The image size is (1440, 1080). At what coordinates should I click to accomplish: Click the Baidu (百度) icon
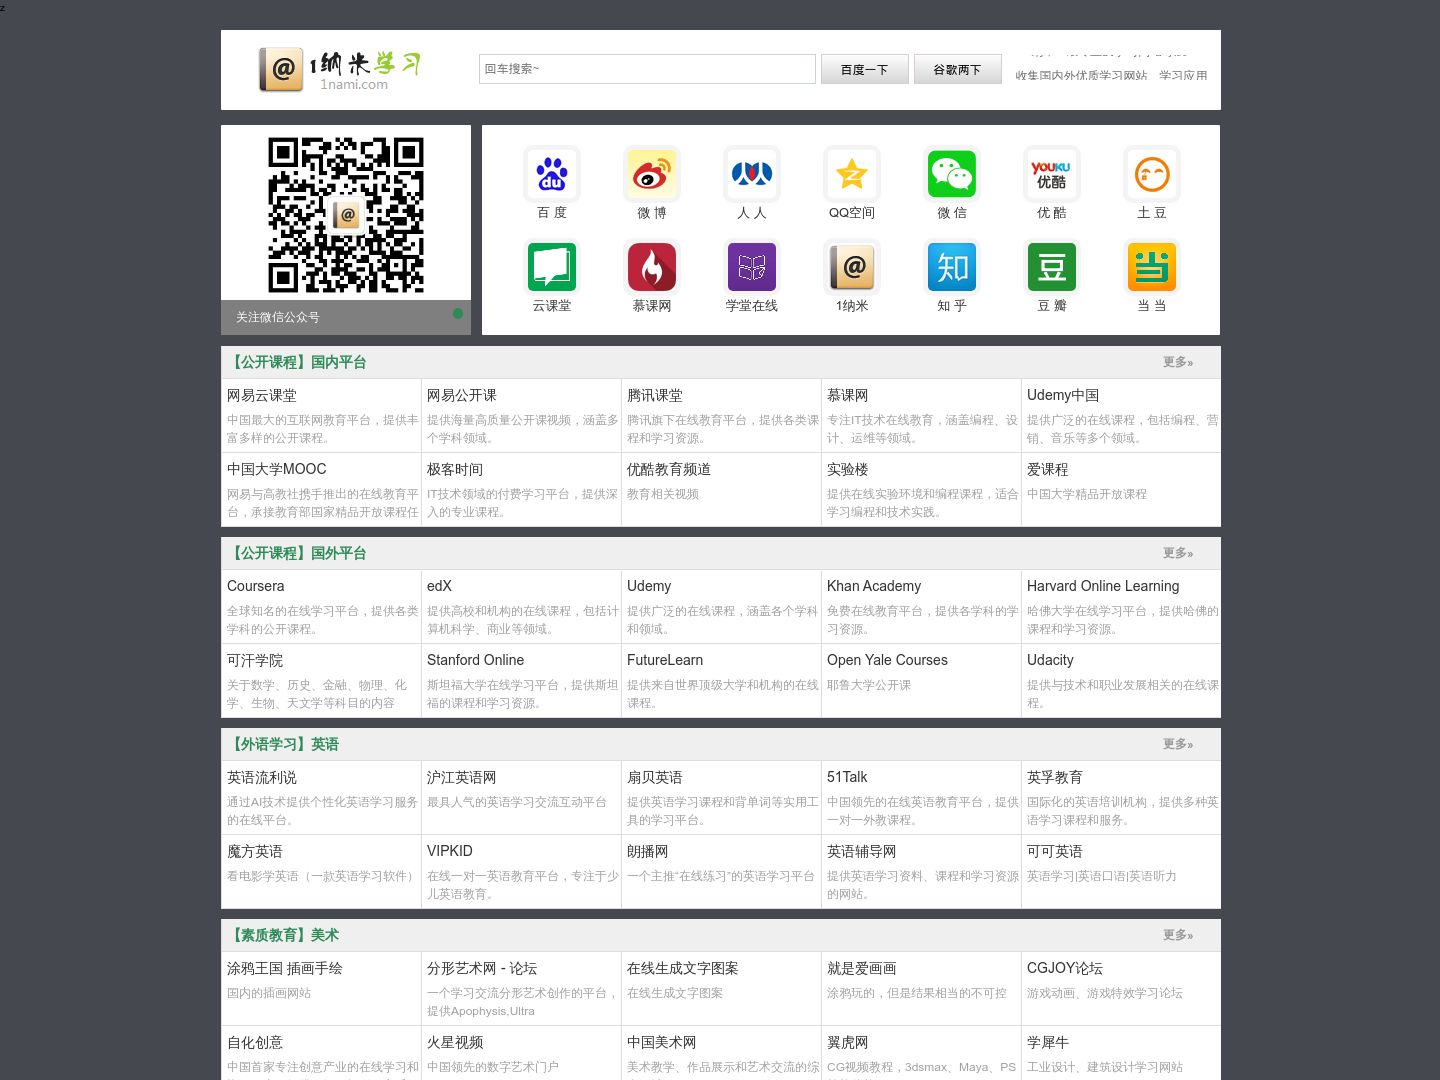point(552,174)
